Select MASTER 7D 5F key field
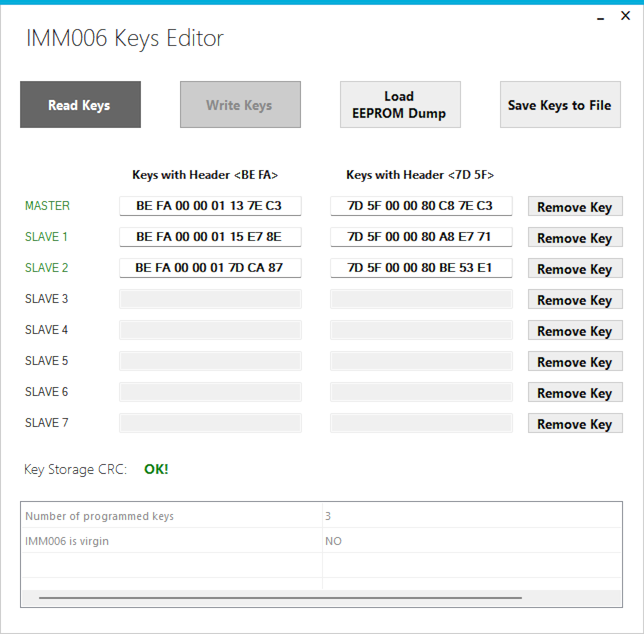This screenshot has height=634, width=644. pos(421,206)
